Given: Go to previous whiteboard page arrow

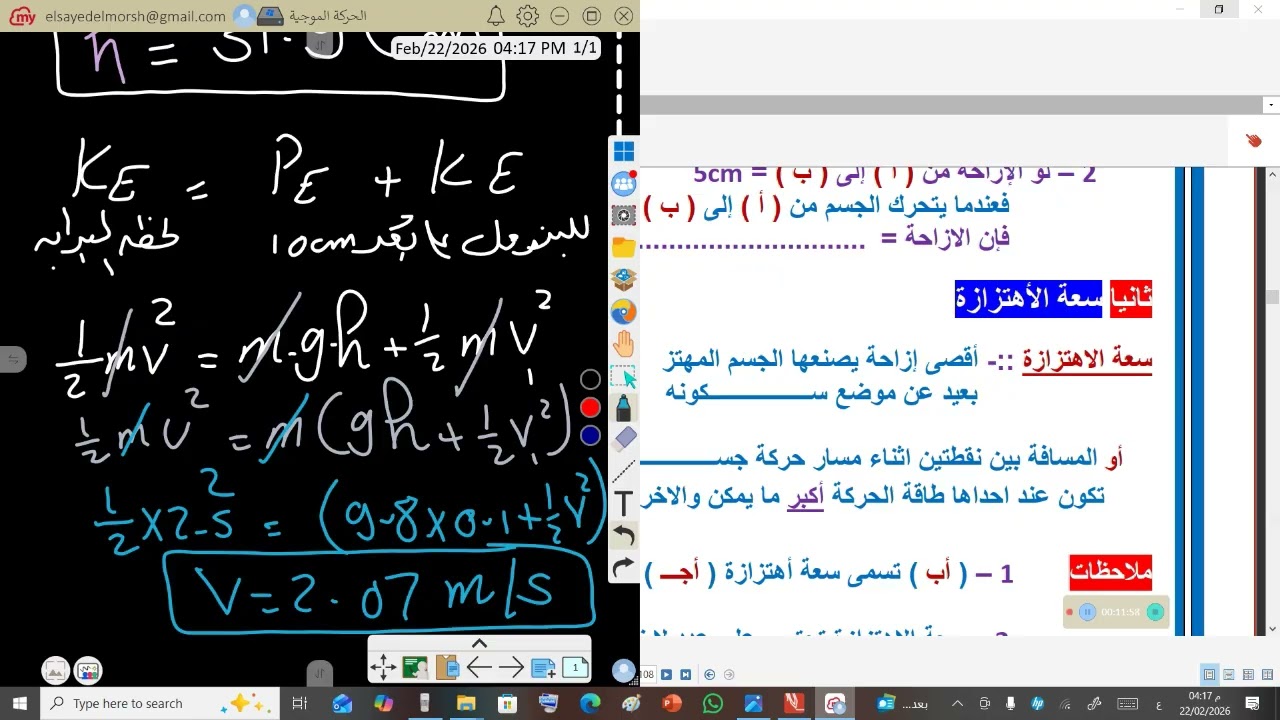Looking at the screenshot, I should (x=480, y=667).
